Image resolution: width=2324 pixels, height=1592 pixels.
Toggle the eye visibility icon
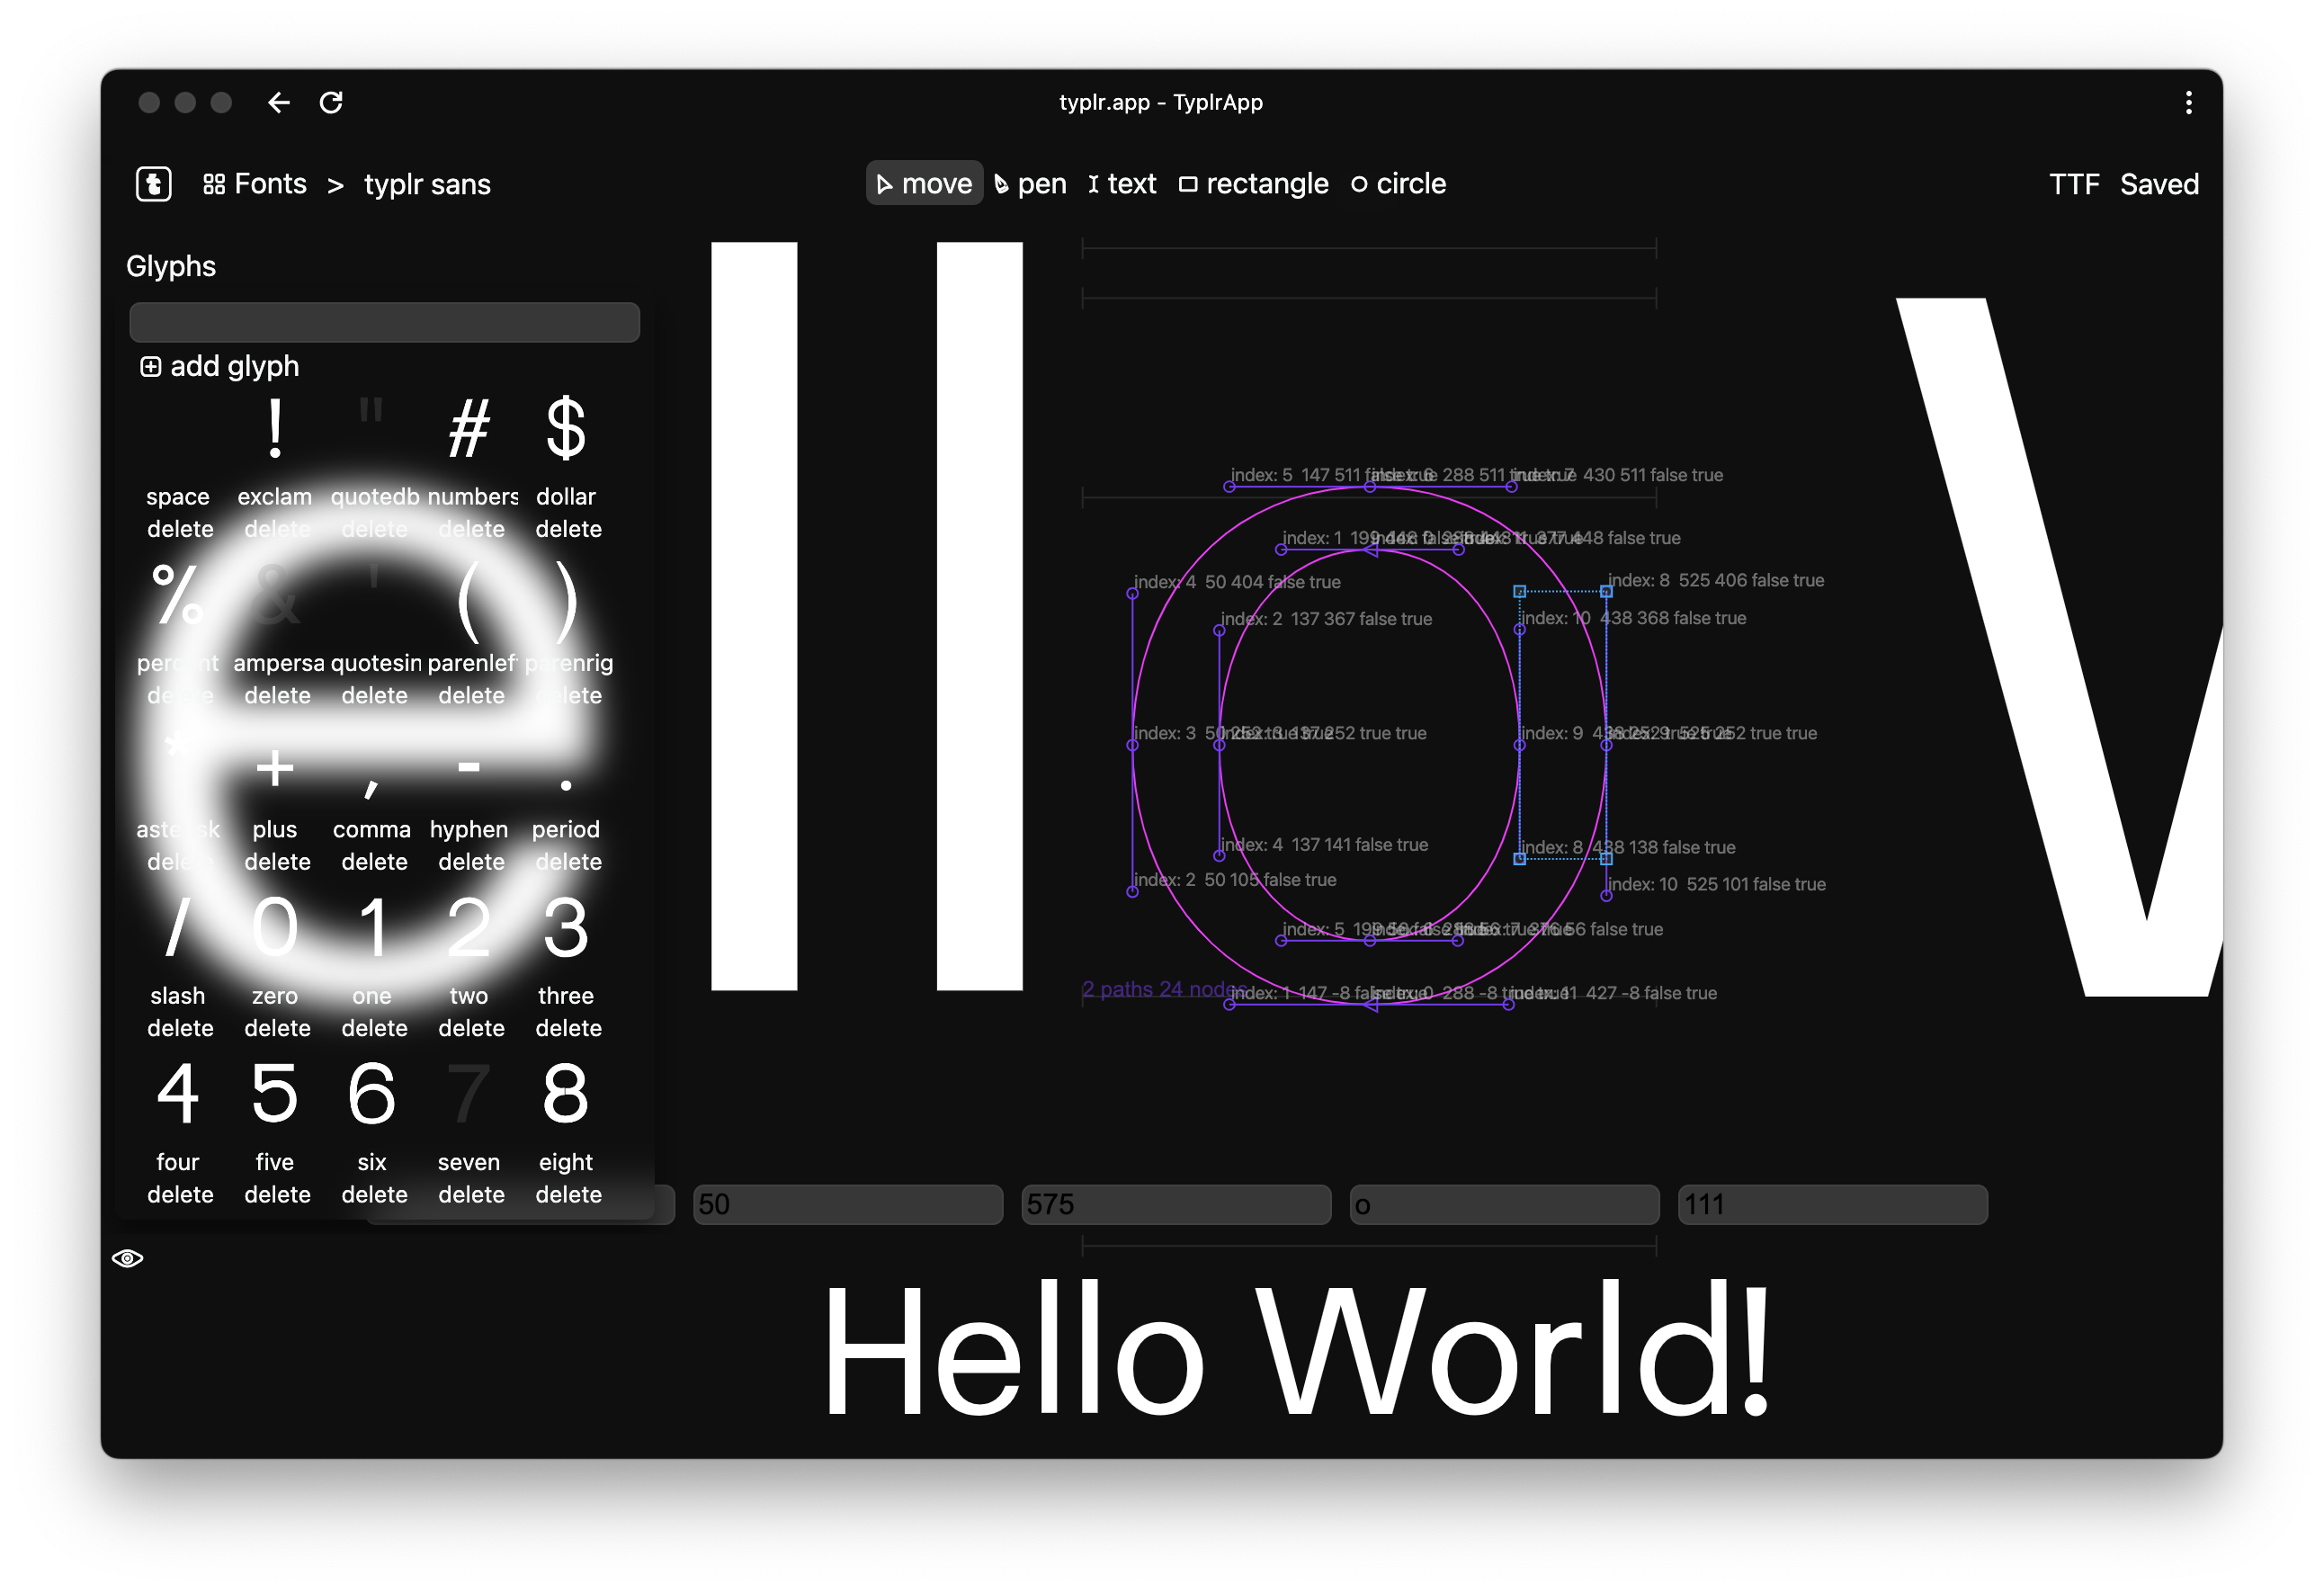pos(128,1258)
